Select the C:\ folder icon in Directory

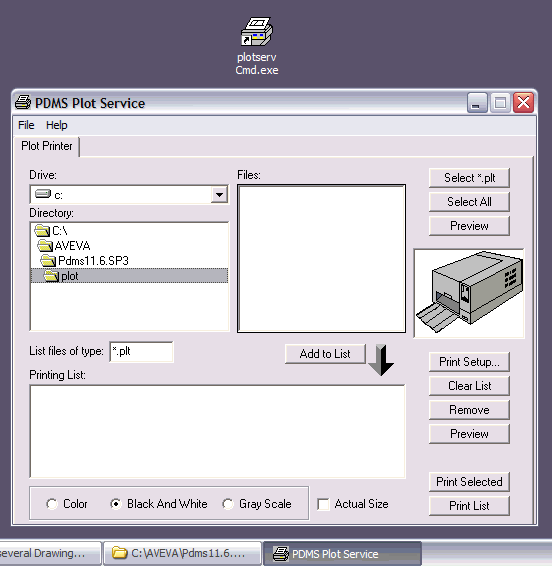42,230
